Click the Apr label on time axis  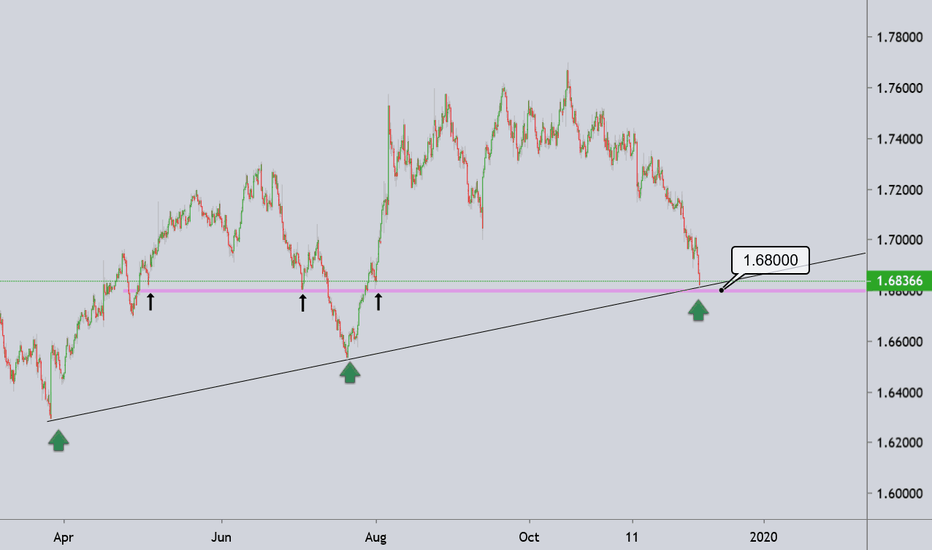63,536
